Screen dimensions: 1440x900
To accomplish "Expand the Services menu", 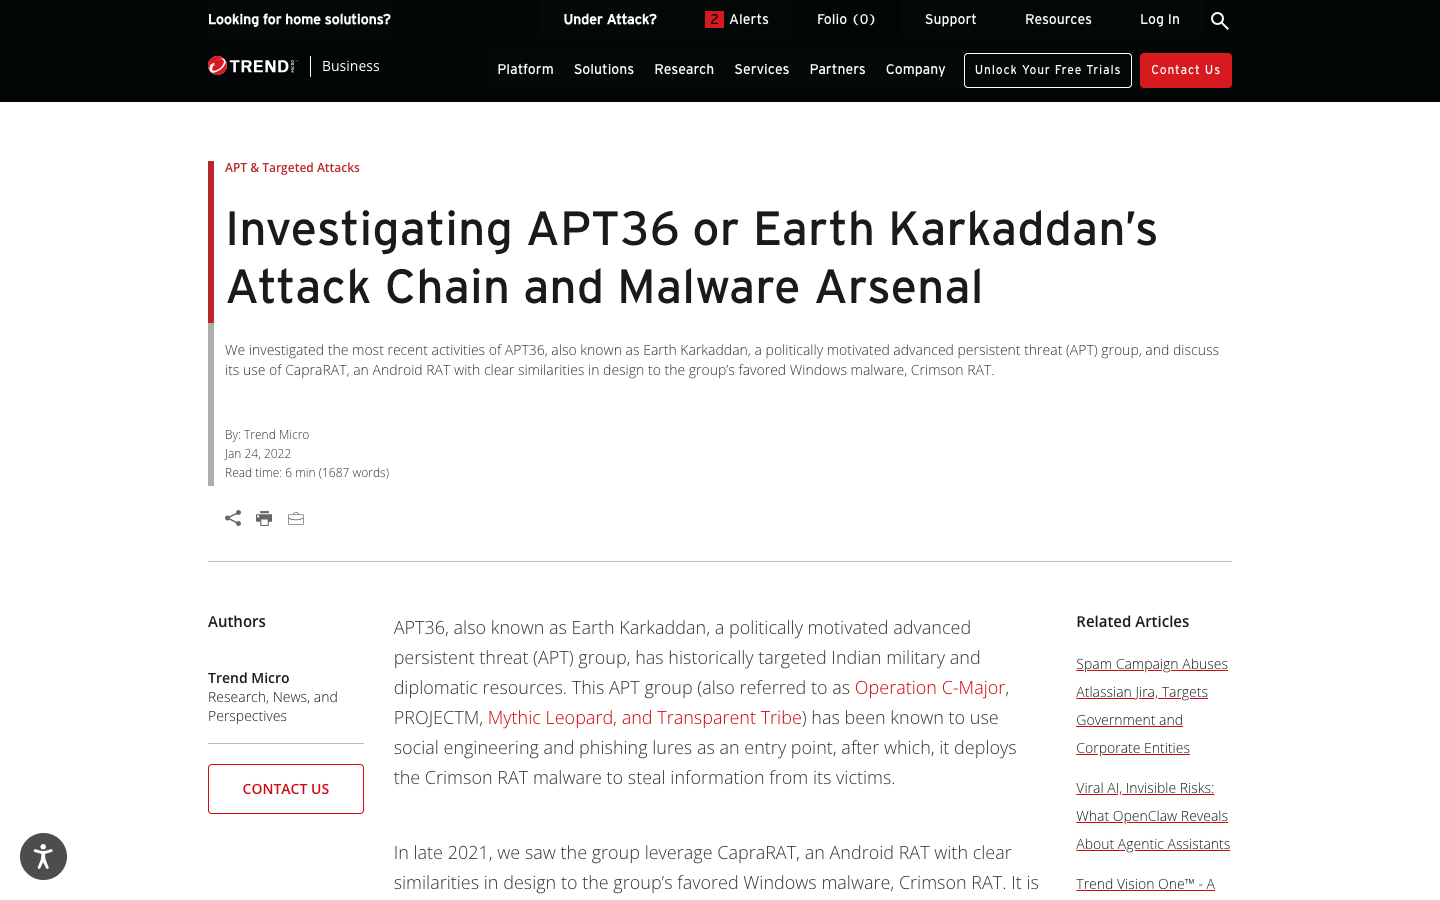I will [x=761, y=70].
